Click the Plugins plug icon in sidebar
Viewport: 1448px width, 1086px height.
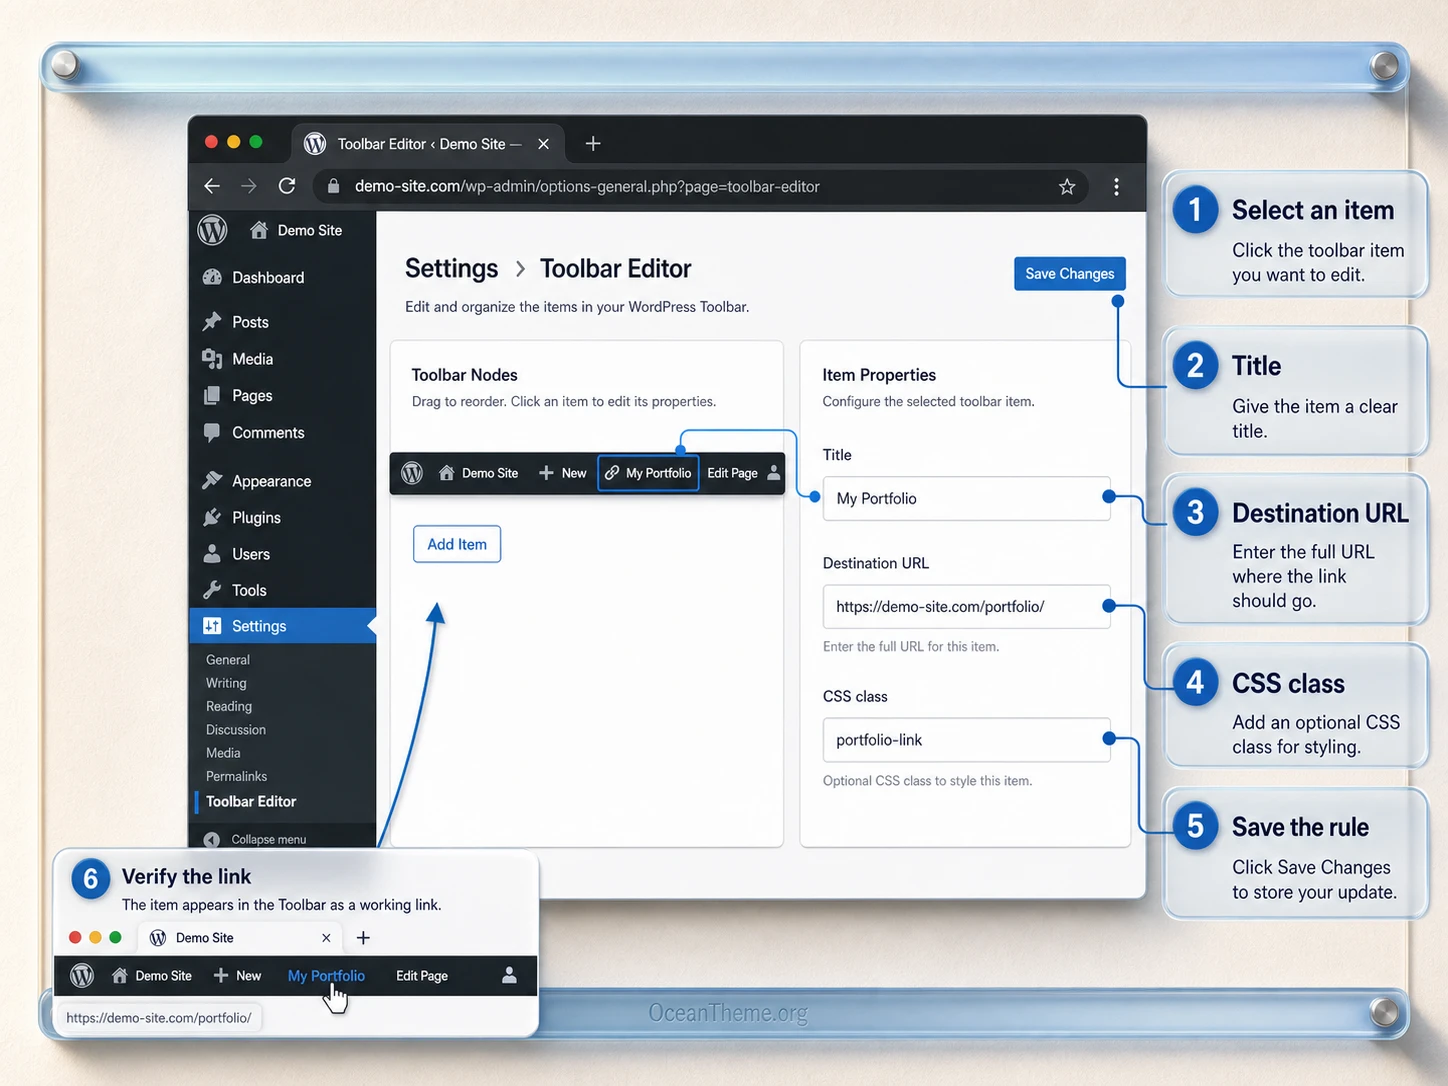(x=212, y=517)
